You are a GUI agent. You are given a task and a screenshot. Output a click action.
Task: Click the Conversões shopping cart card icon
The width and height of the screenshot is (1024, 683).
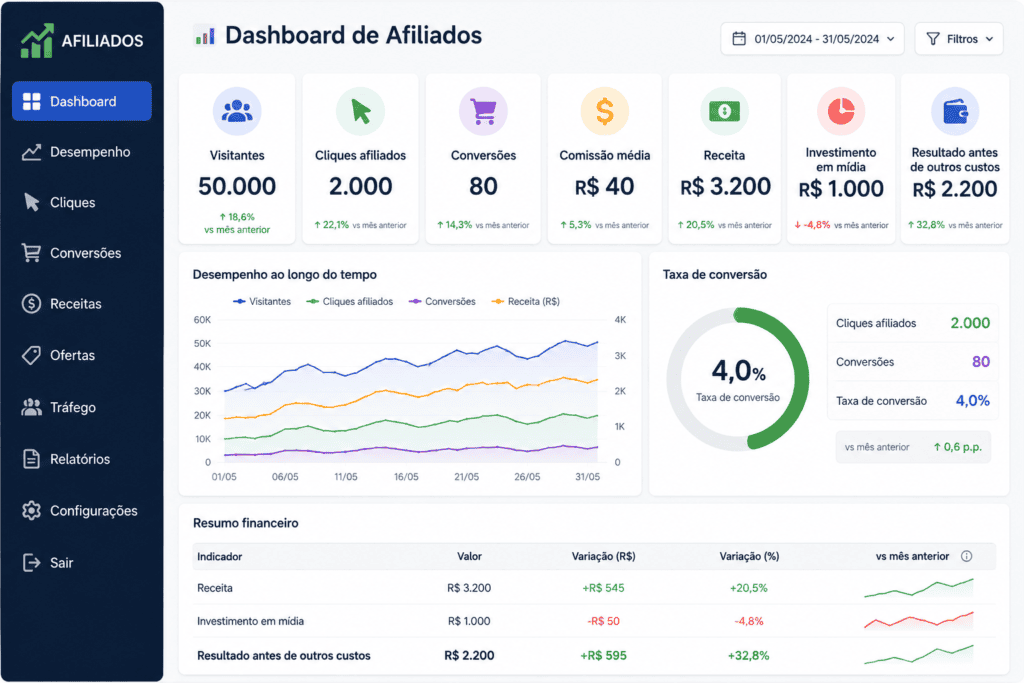pyautogui.click(x=483, y=111)
